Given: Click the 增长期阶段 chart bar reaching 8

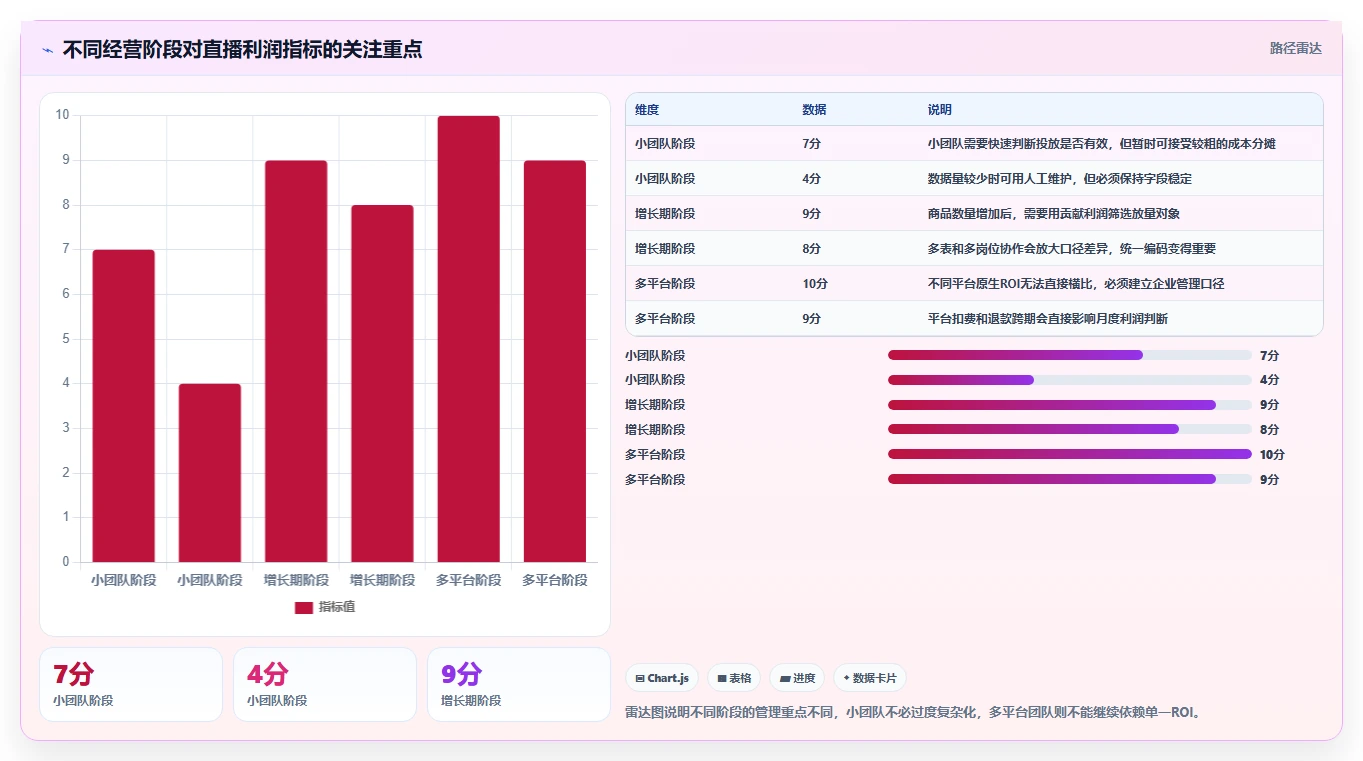Looking at the screenshot, I should coord(382,384).
